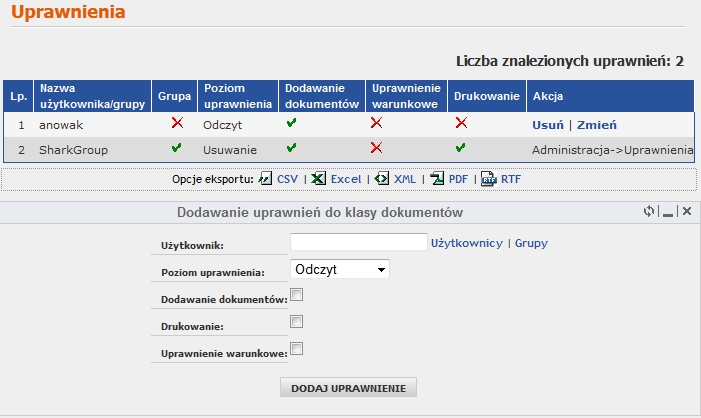Click the Użytkownik text input field
This screenshot has width=701, height=418.
pyautogui.click(x=358, y=242)
